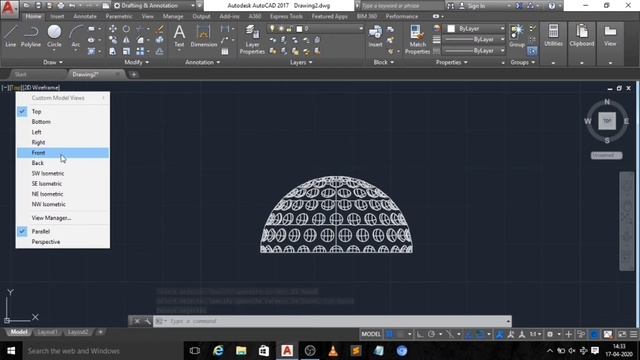Image resolution: width=640 pixels, height=360 pixels.
Task: Toggle the MODEL space button in status bar
Action: click(x=371, y=334)
